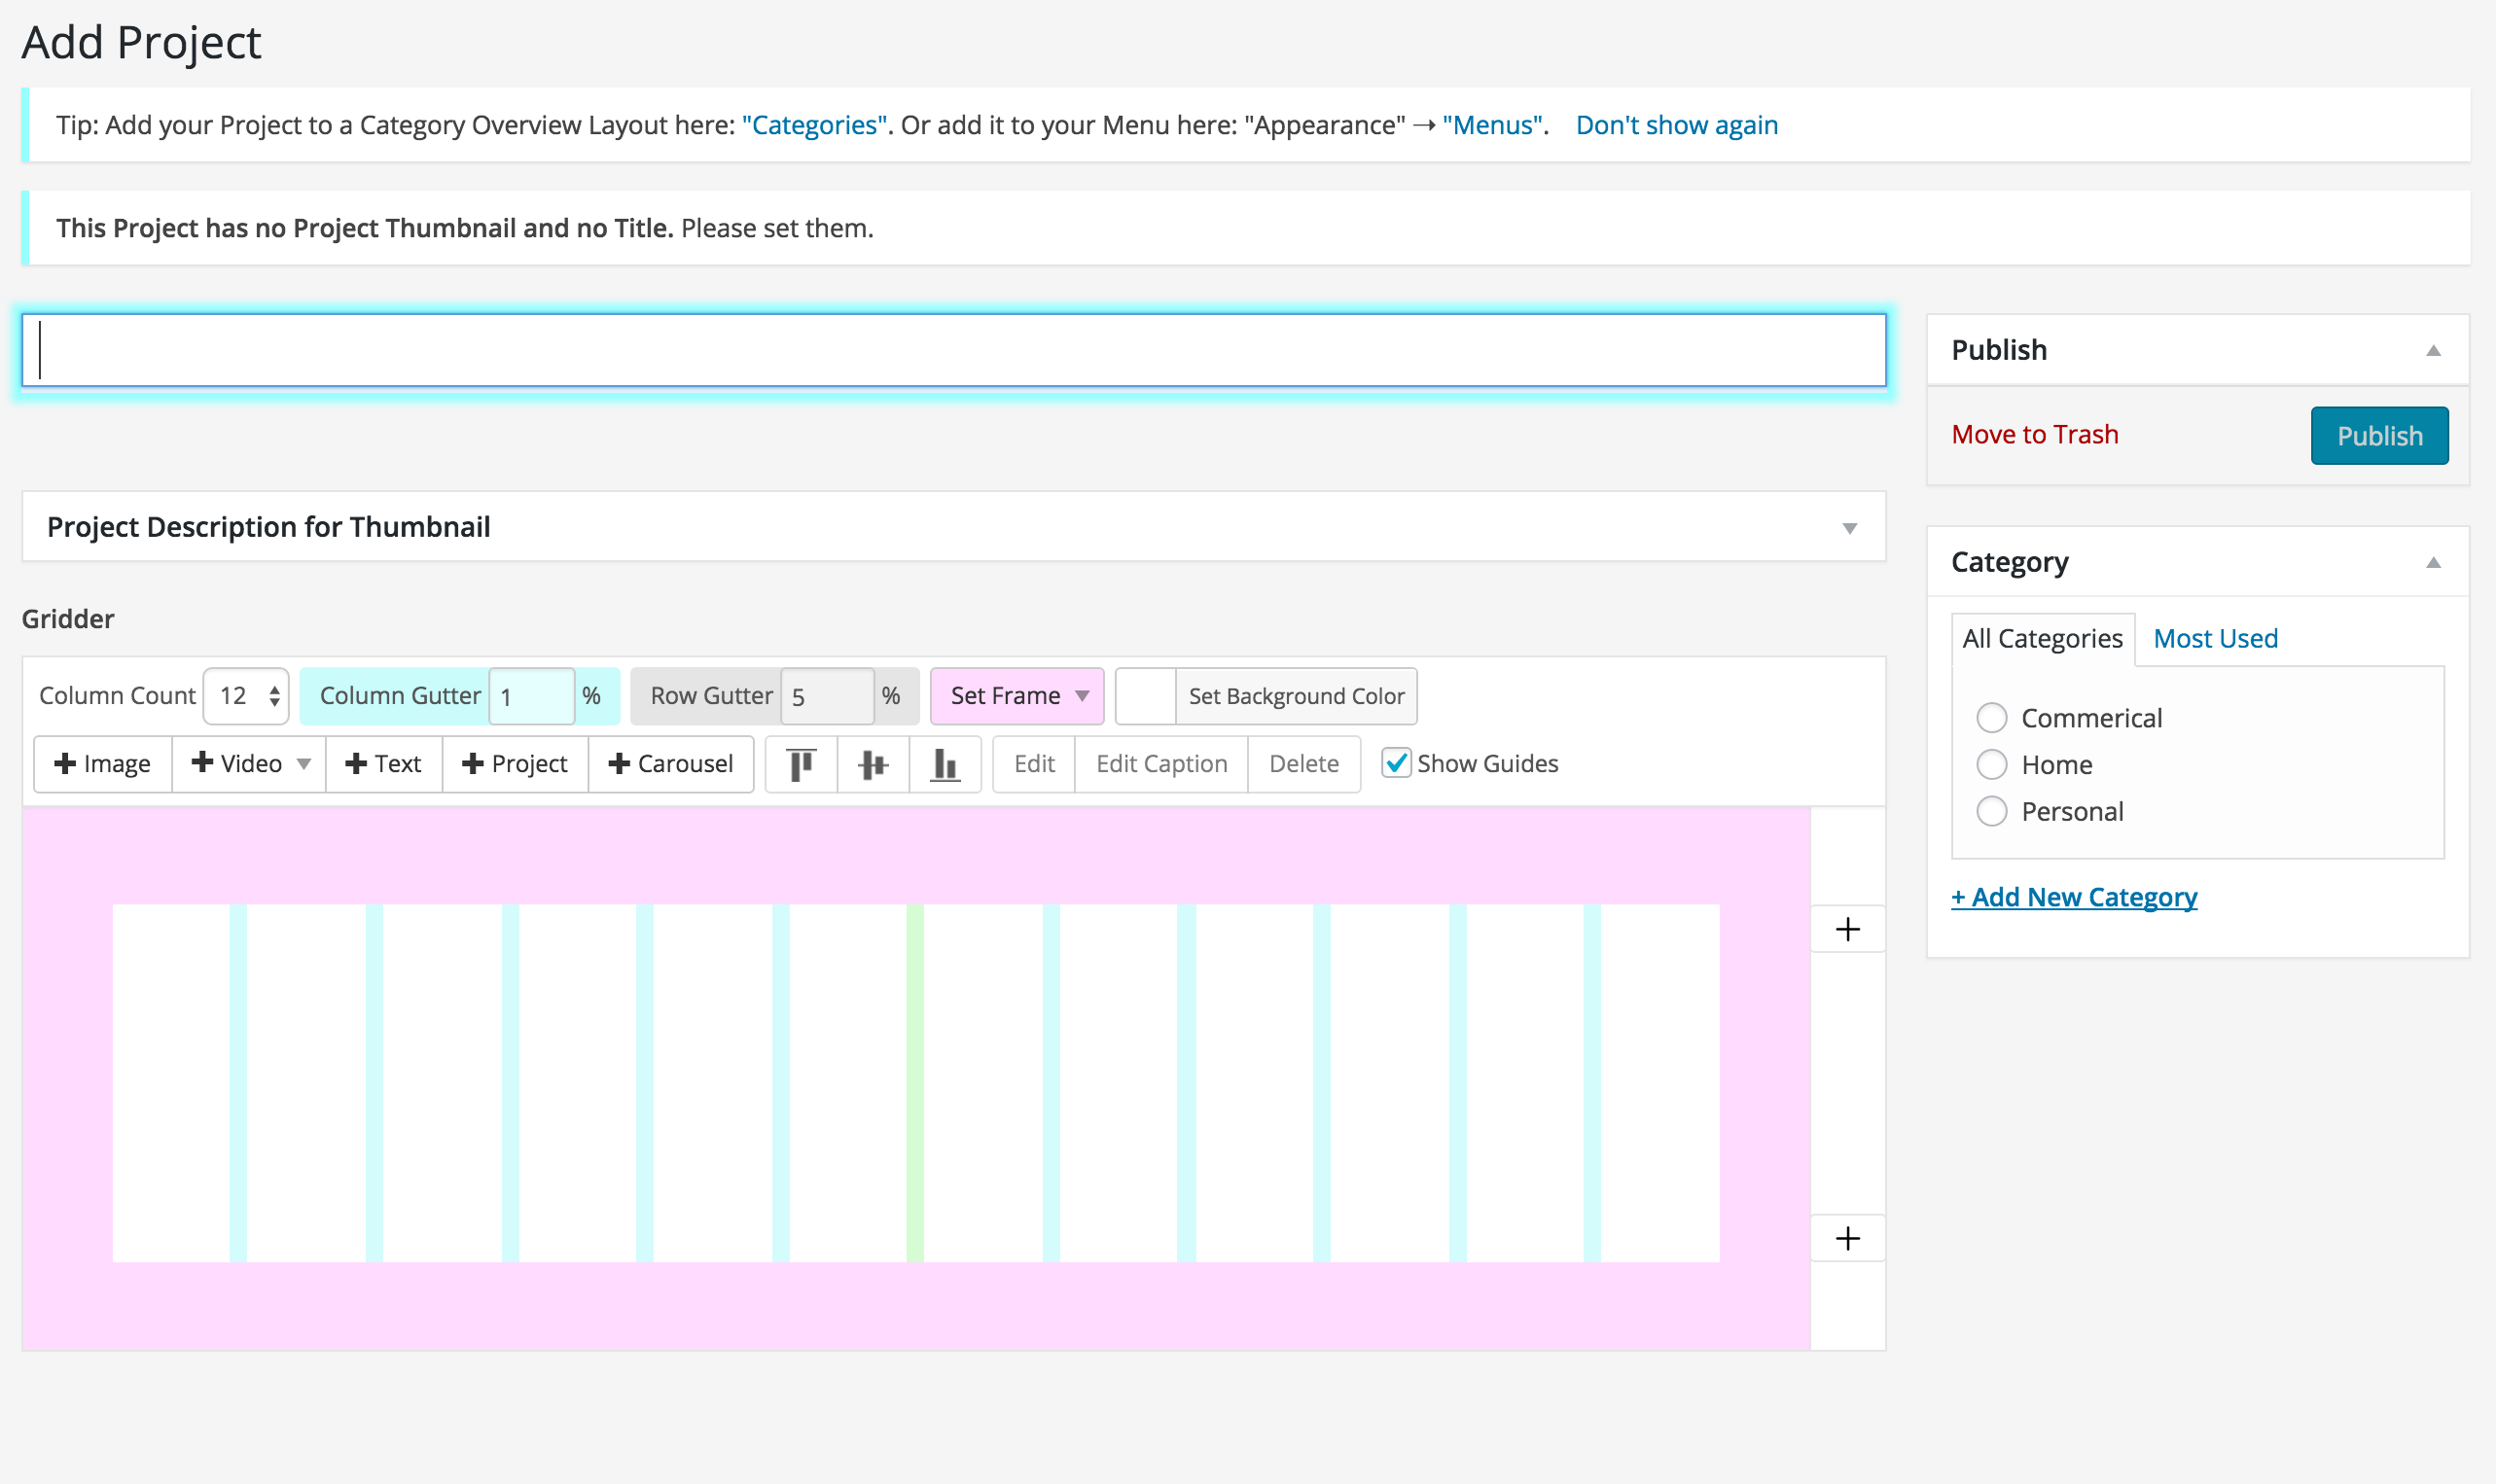2496x1484 pixels.
Task: Open the background color swatch
Action: (1145, 696)
